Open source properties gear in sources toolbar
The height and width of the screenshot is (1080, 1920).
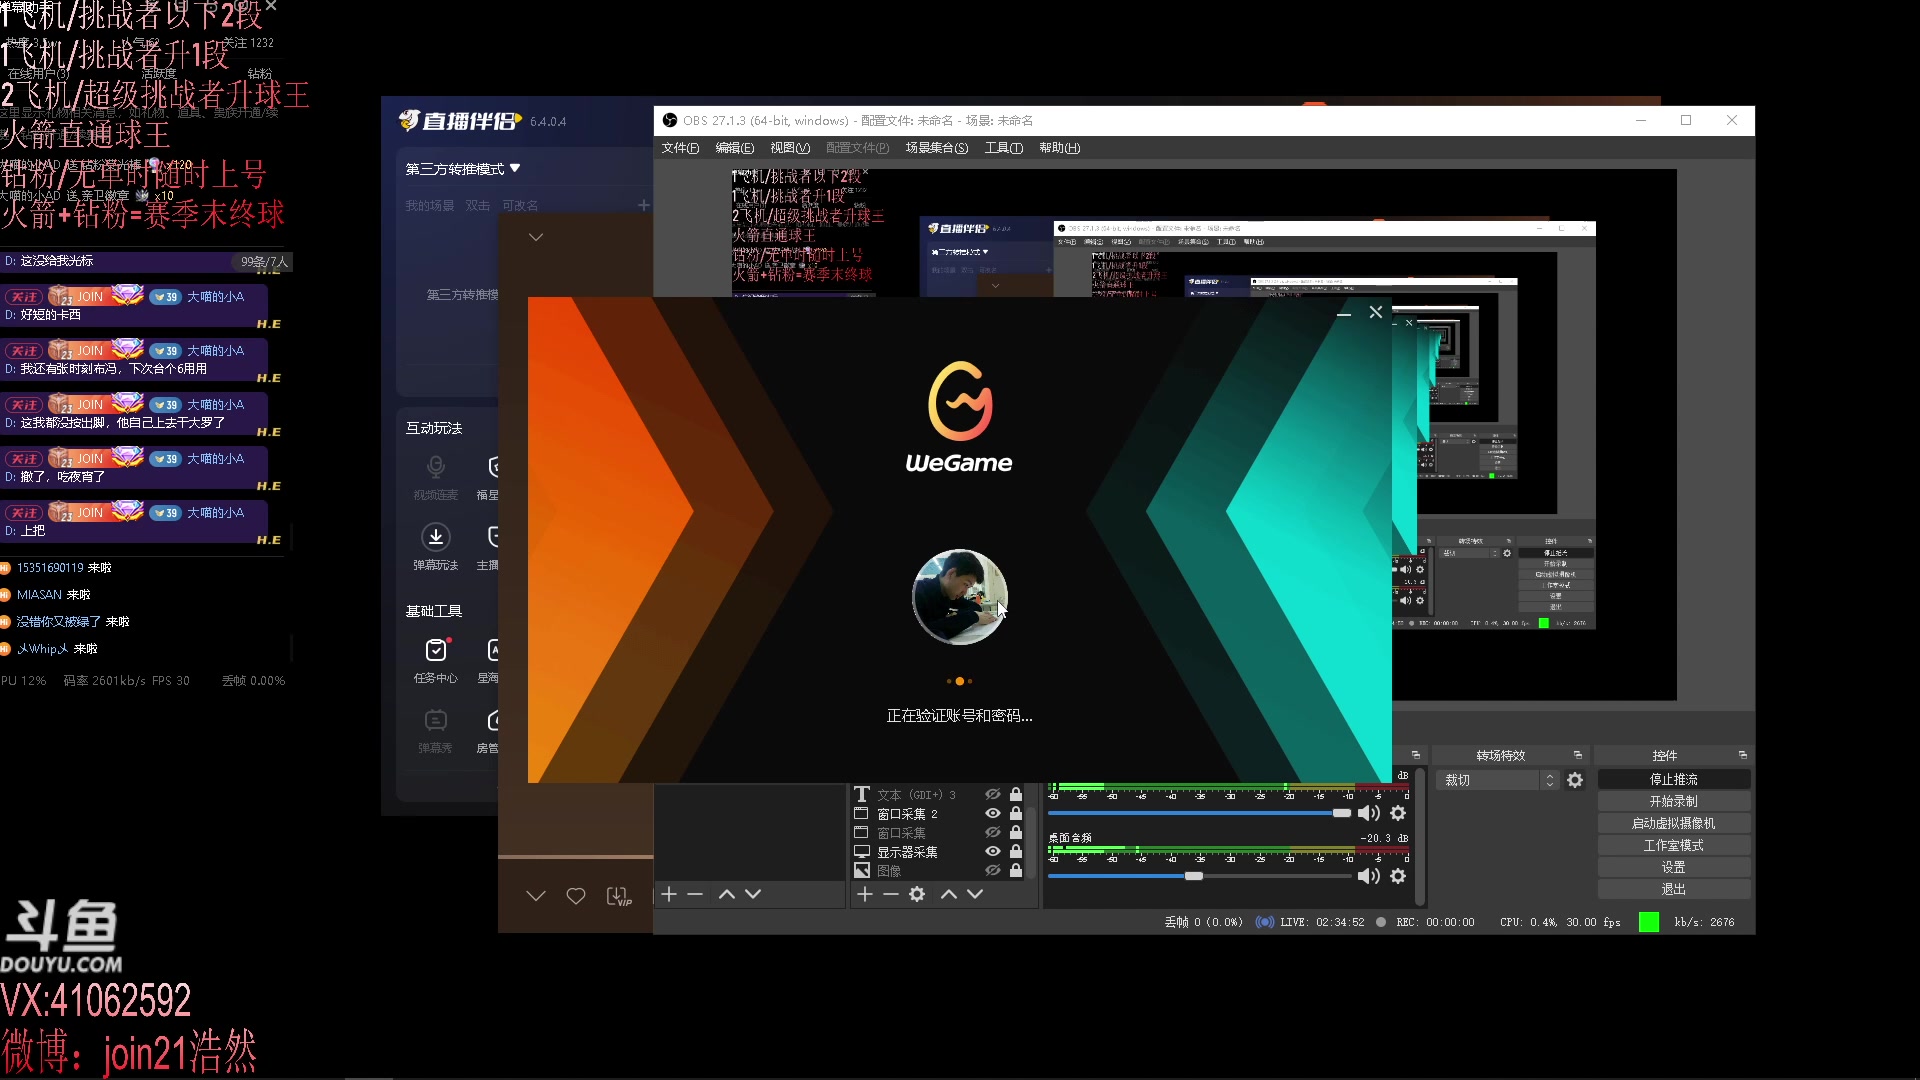coord(917,894)
